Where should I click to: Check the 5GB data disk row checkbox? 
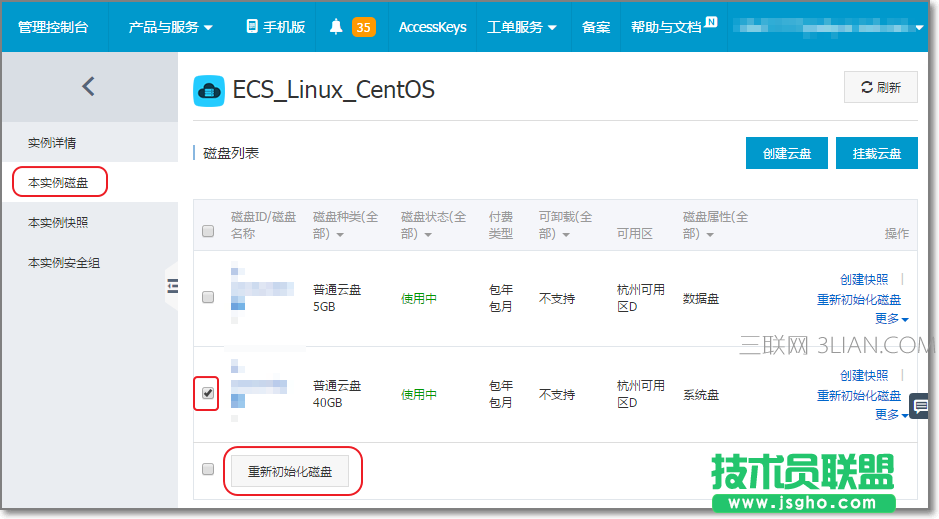[208, 297]
